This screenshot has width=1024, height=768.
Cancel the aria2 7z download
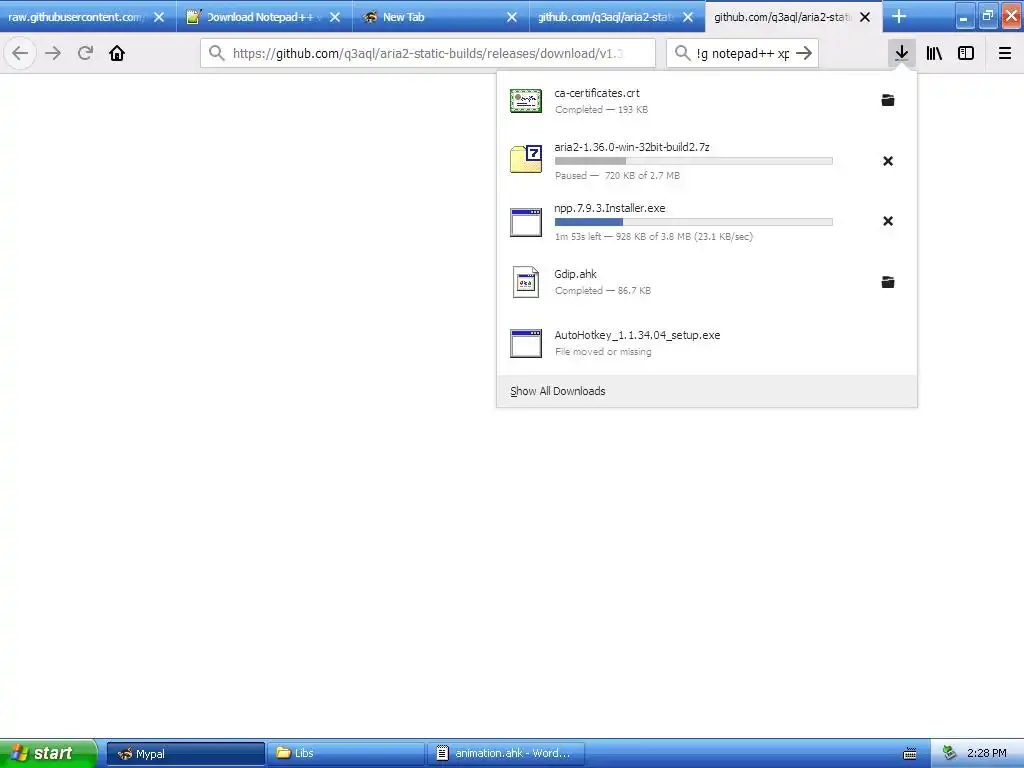point(888,161)
